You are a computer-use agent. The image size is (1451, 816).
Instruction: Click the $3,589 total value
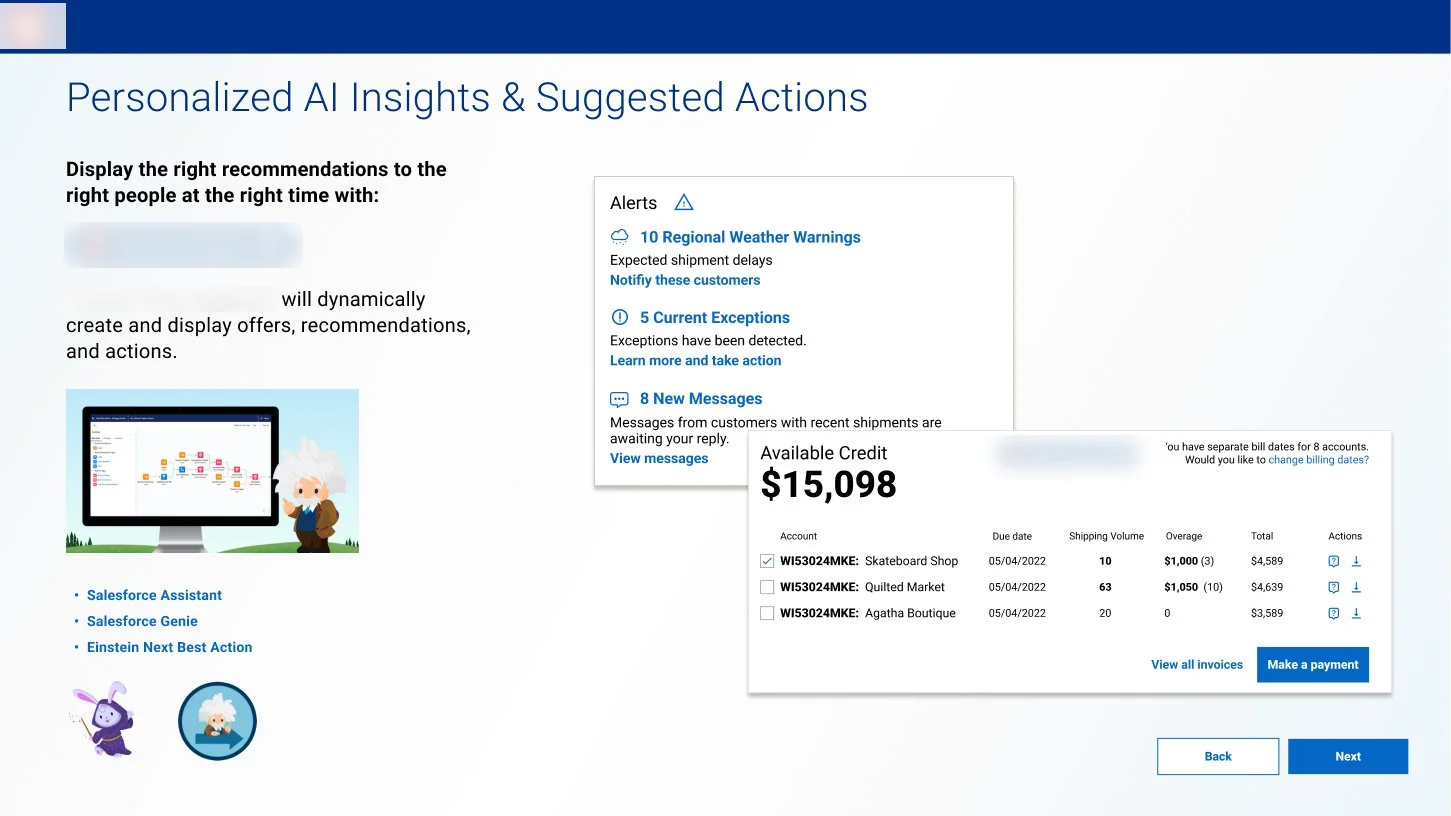coord(1267,613)
